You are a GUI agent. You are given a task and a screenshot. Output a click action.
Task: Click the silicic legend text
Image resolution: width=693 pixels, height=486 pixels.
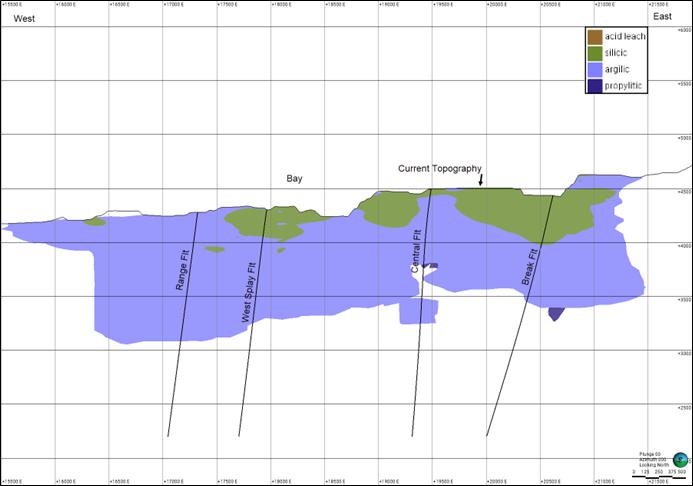pyautogui.click(x=616, y=53)
